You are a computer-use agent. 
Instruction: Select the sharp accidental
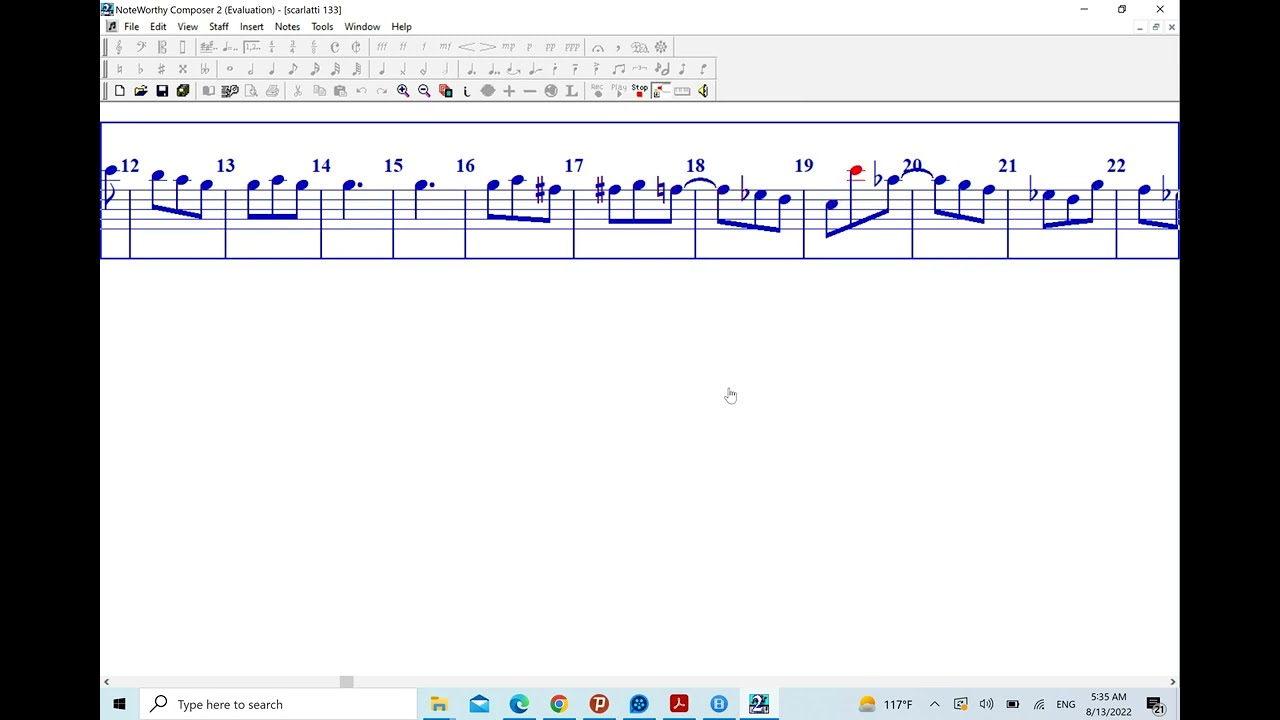point(161,69)
